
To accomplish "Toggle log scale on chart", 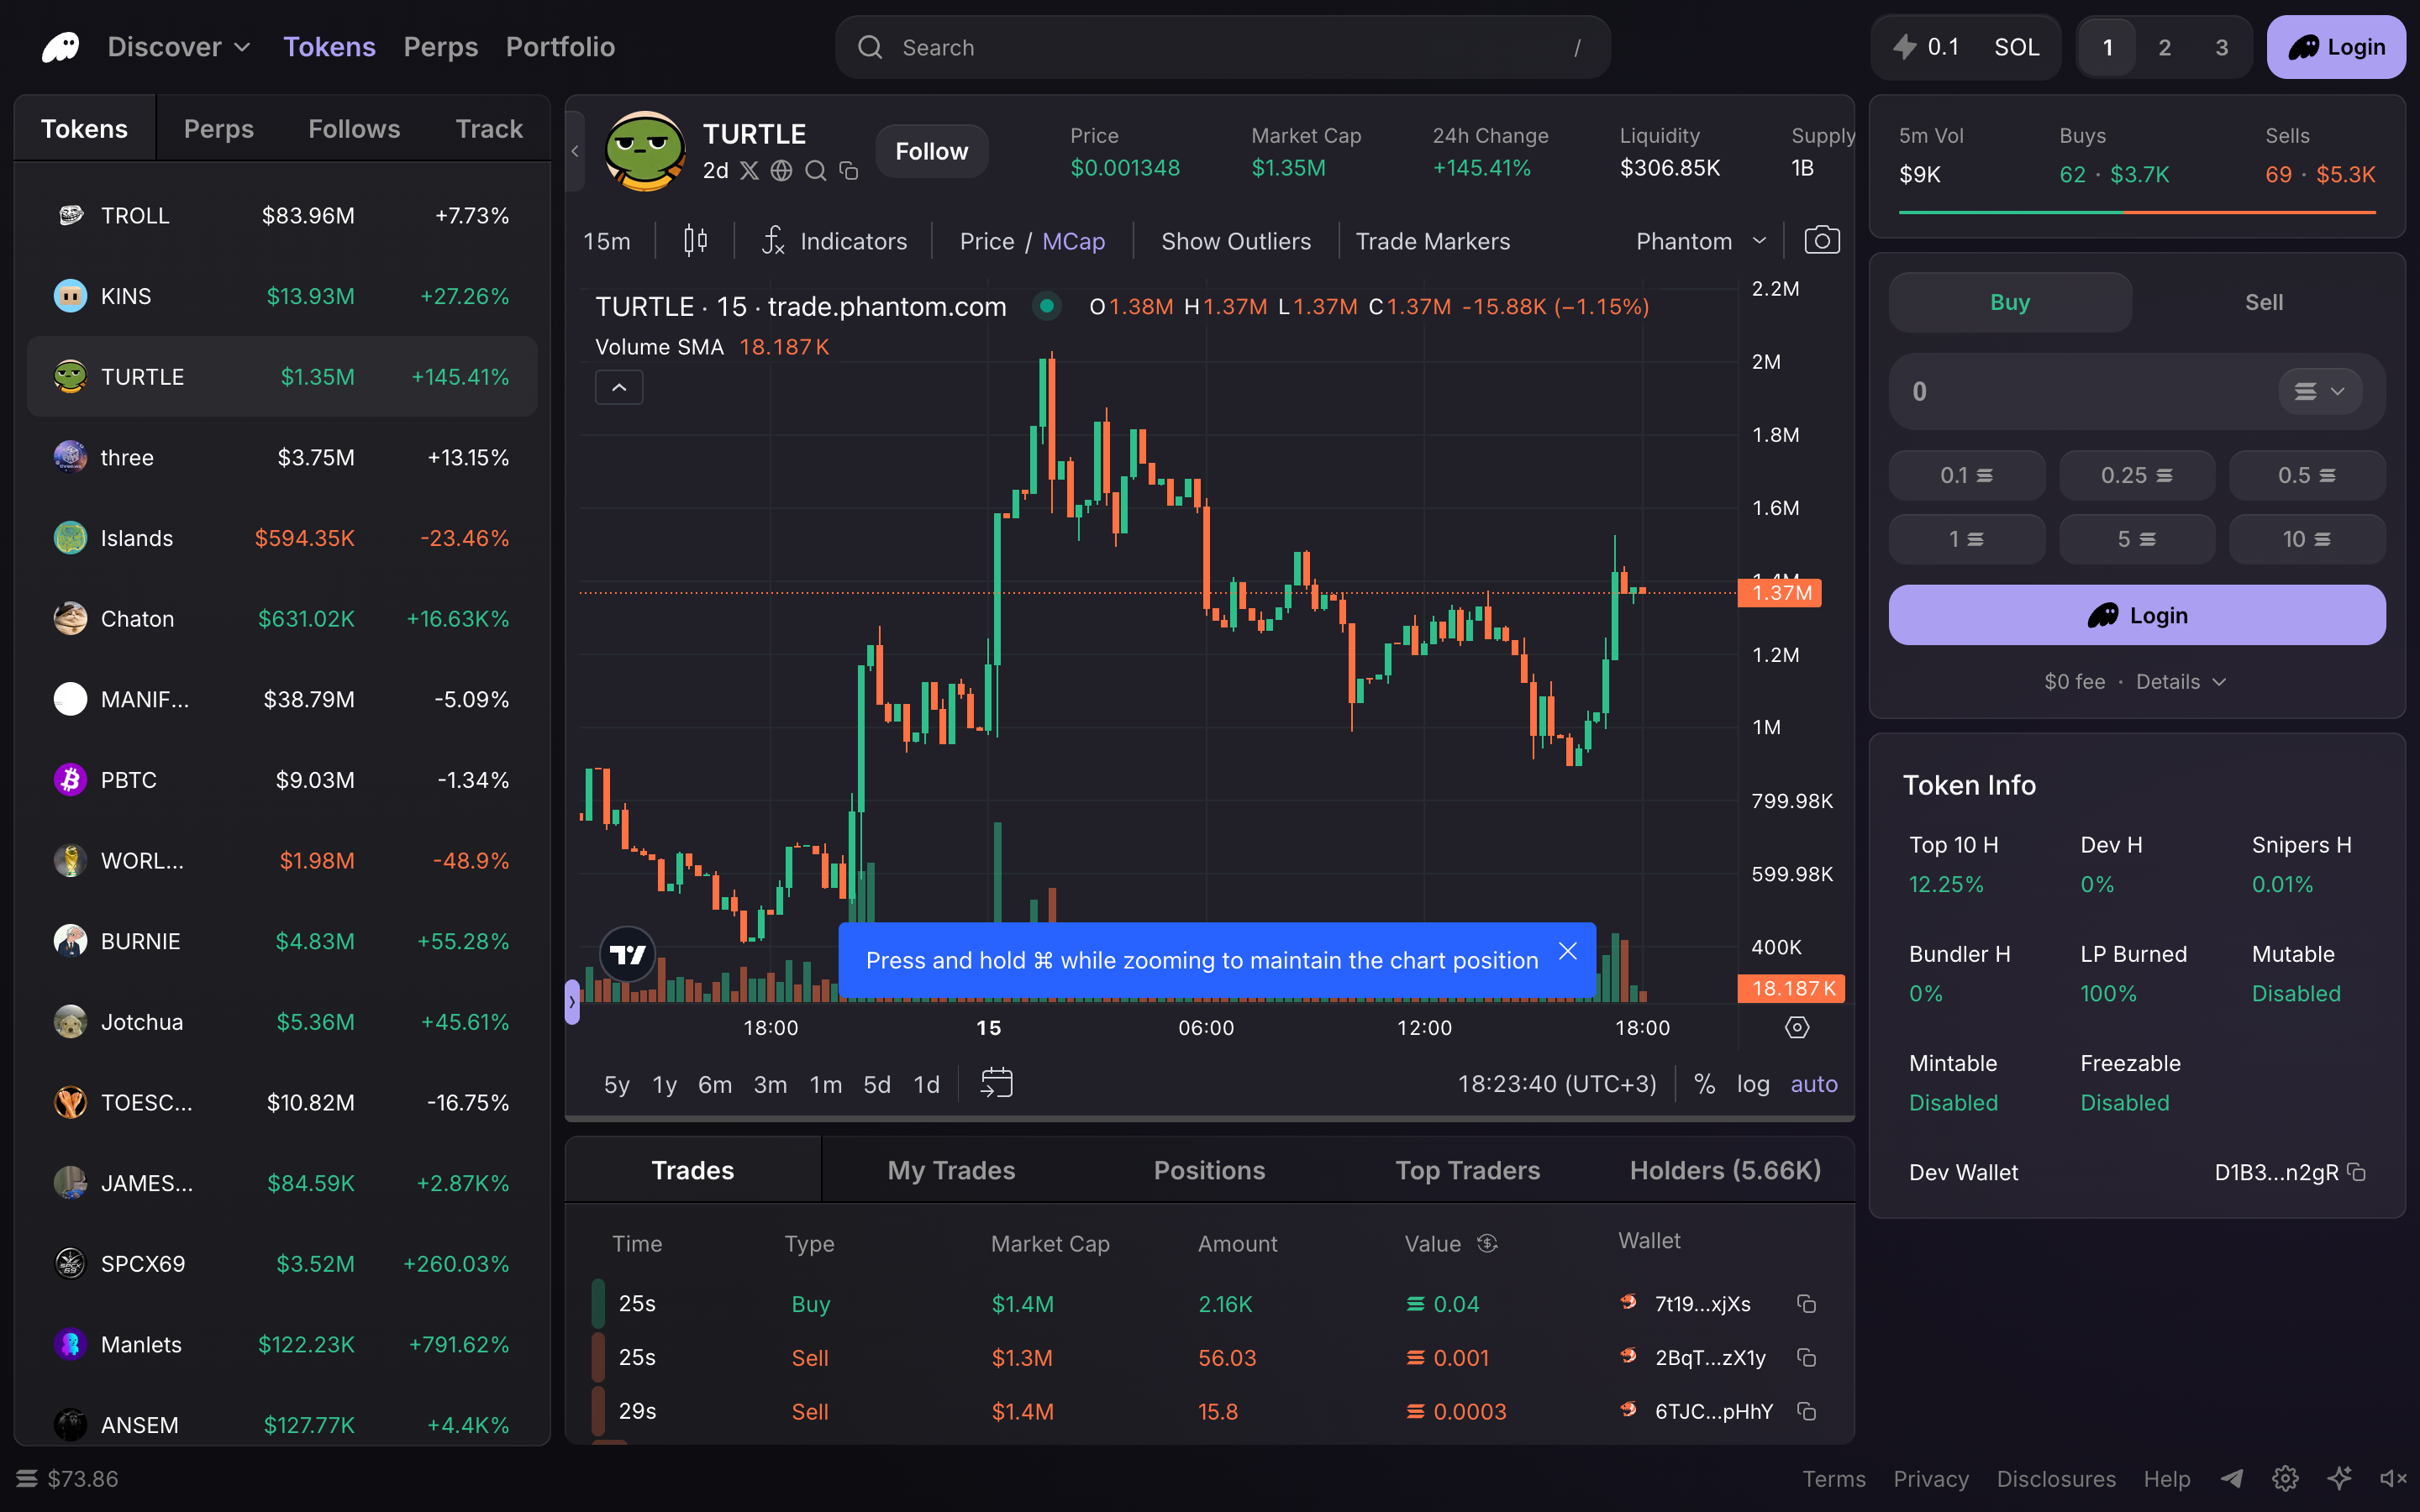I will click(x=1753, y=1084).
